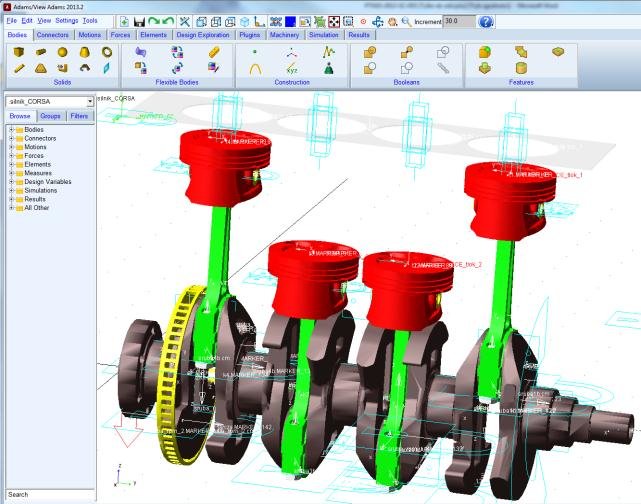Click the right-curving green arrow icon
Screen dimensions: 641x504
pyautogui.click(x=154, y=21)
